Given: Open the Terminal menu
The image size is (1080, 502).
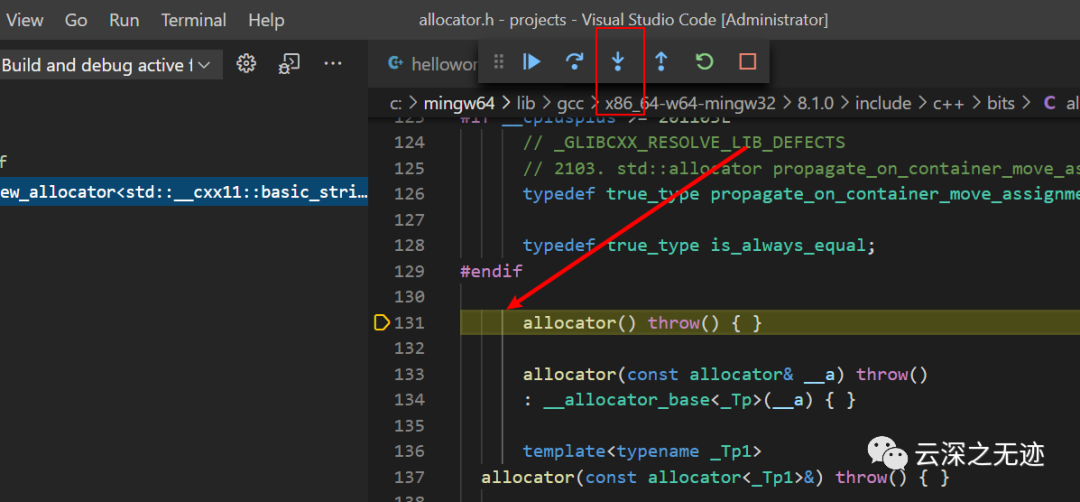Looking at the screenshot, I should pos(194,20).
